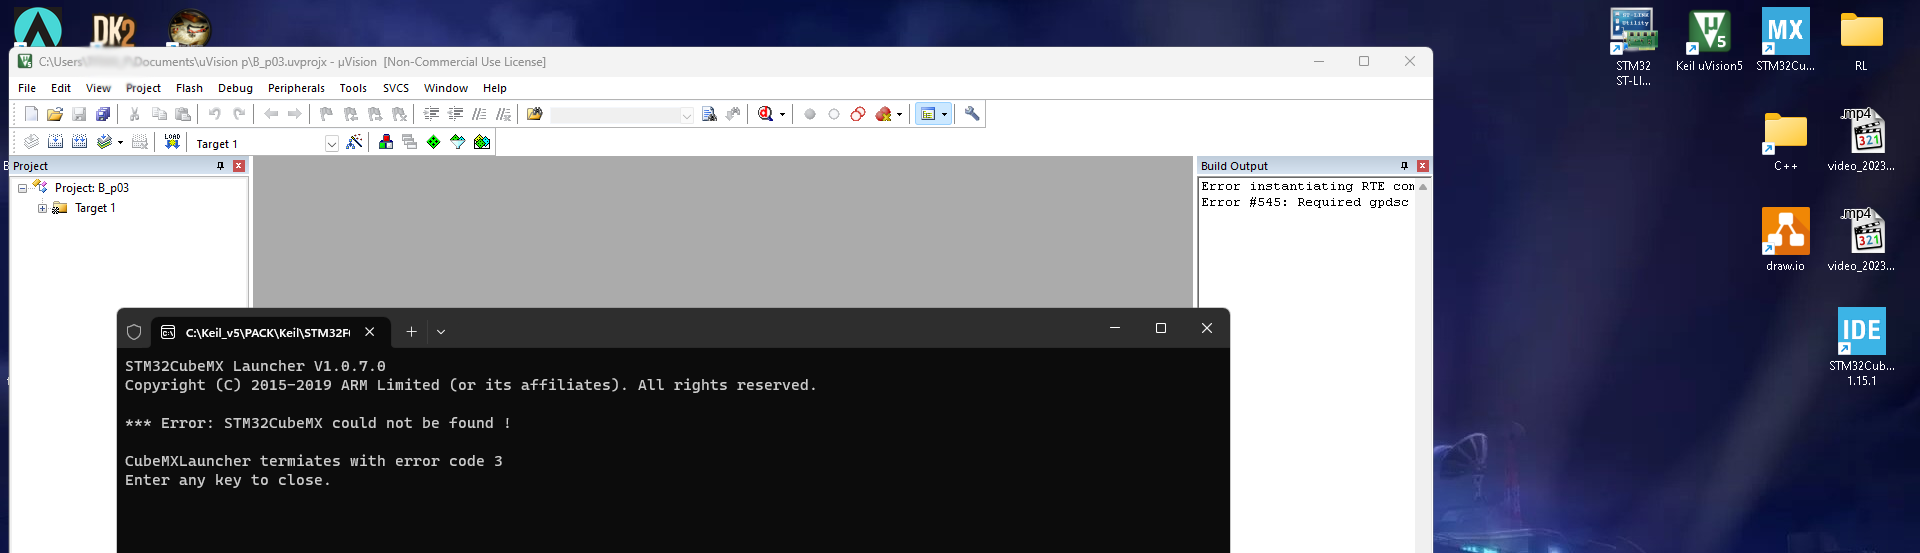
Task: Rebuild all target files icon
Action: tap(79, 142)
